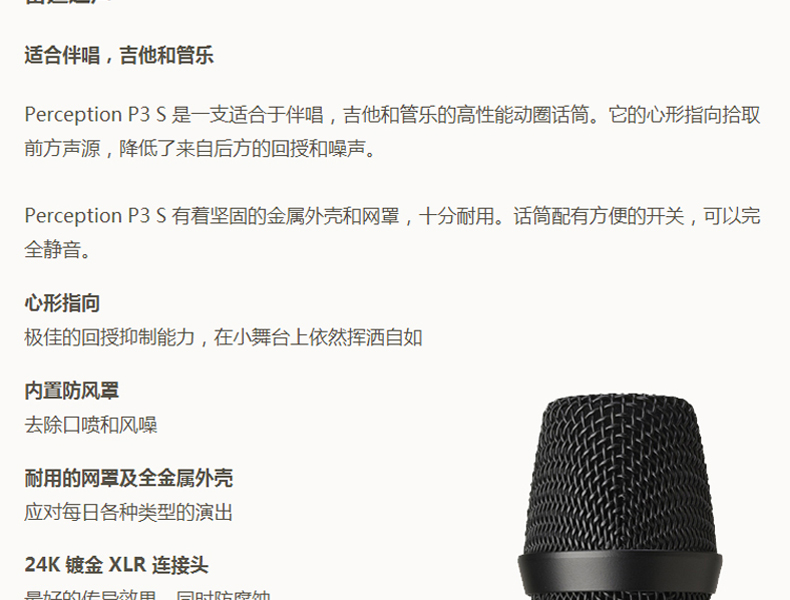Screen dimensions: 790x600
Task: Click the 耐用的网罩及全金属外壳 heading
Action: tap(128, 478)
